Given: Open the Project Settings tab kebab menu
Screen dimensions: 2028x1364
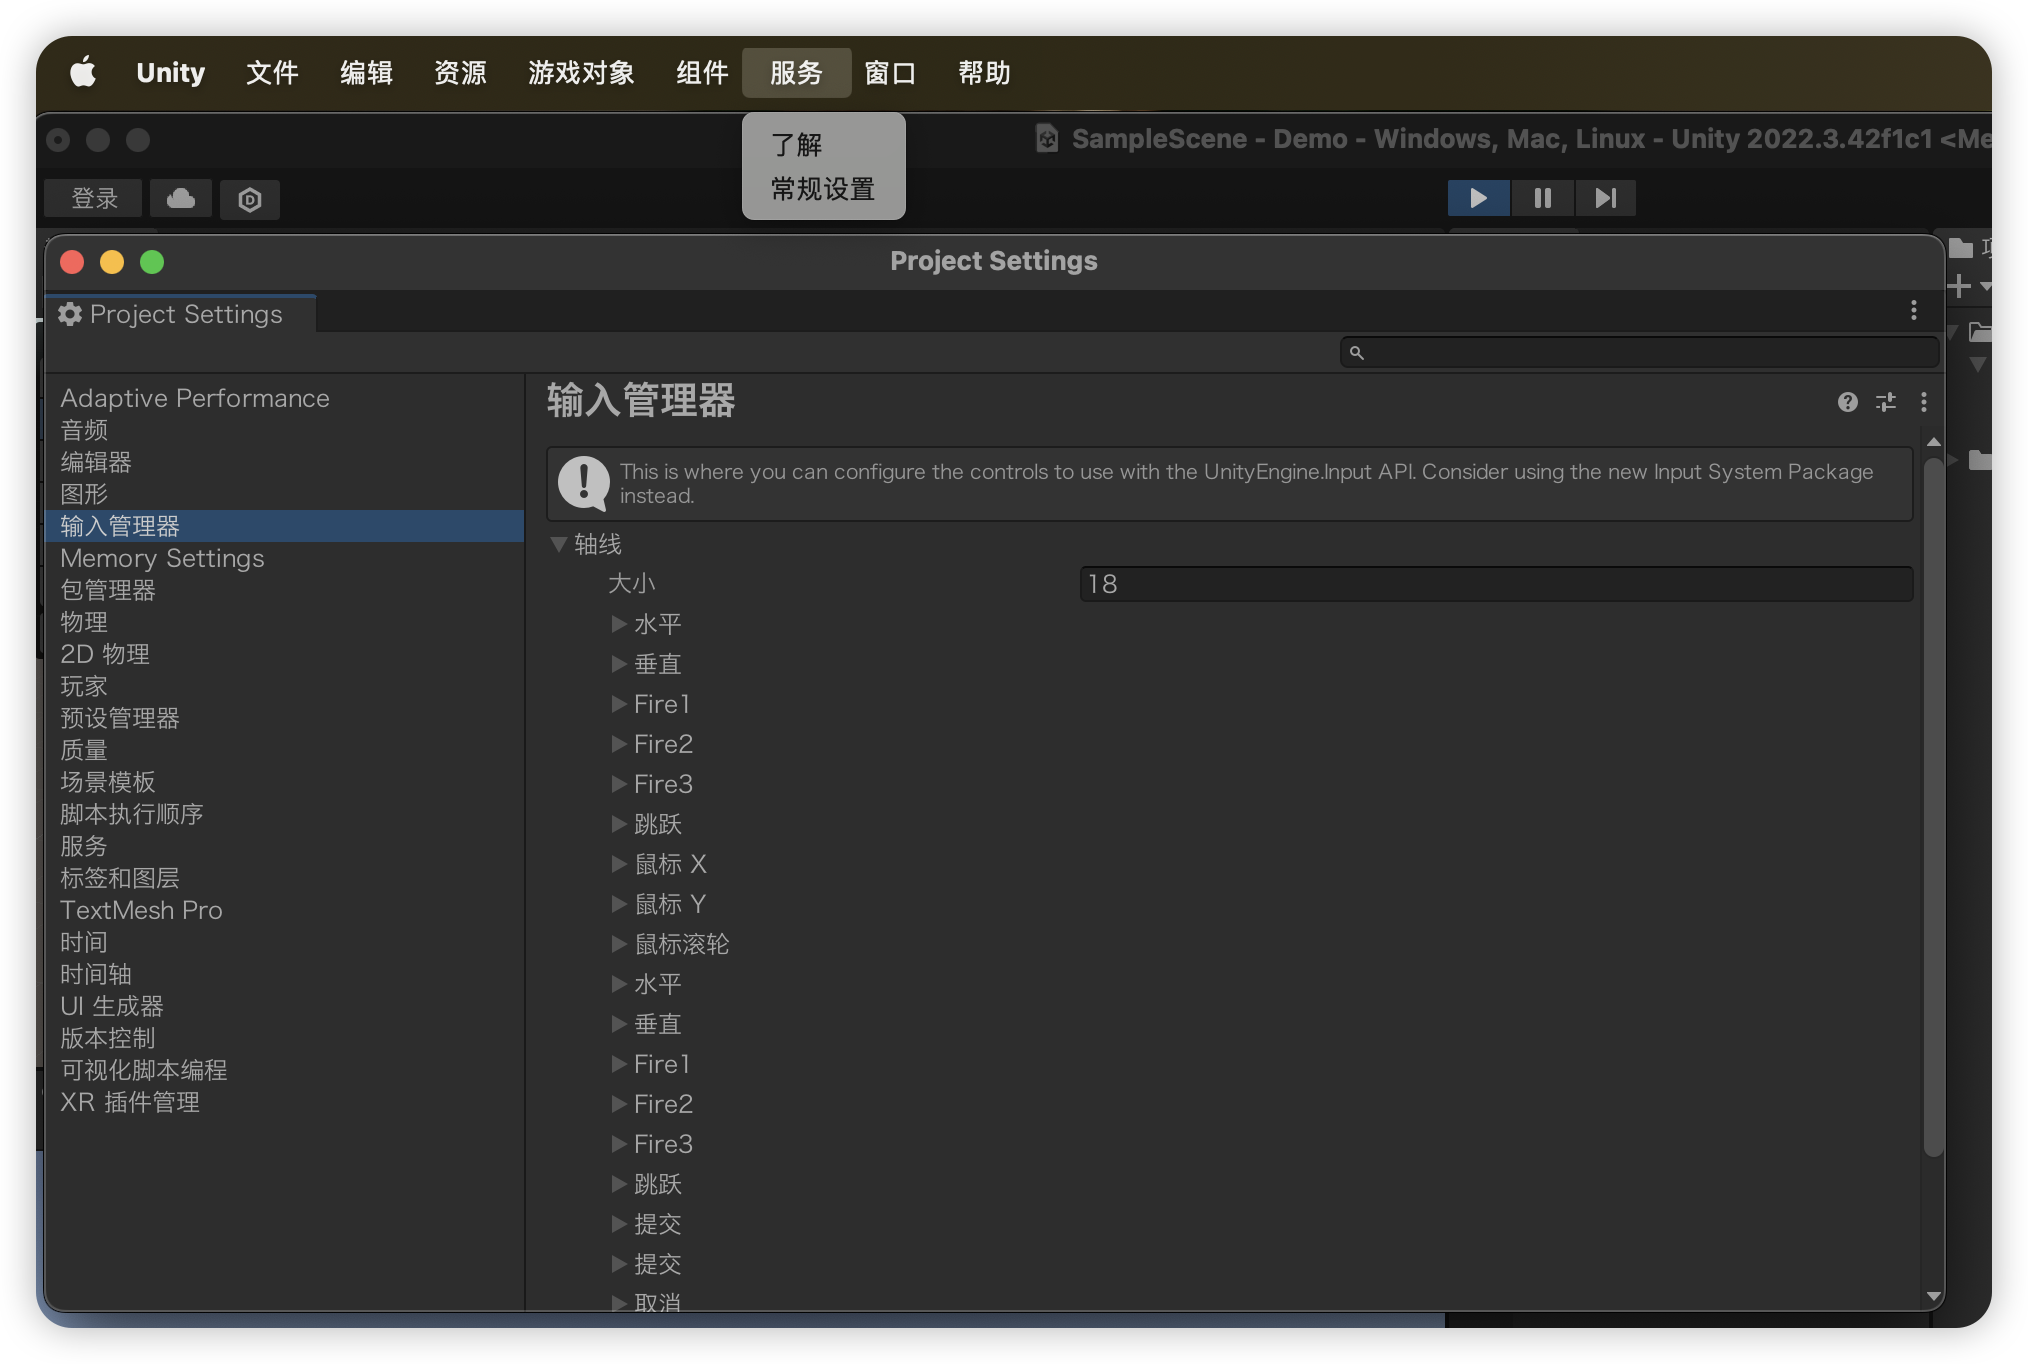Looking at the screenshot, I should point(1913,311).
